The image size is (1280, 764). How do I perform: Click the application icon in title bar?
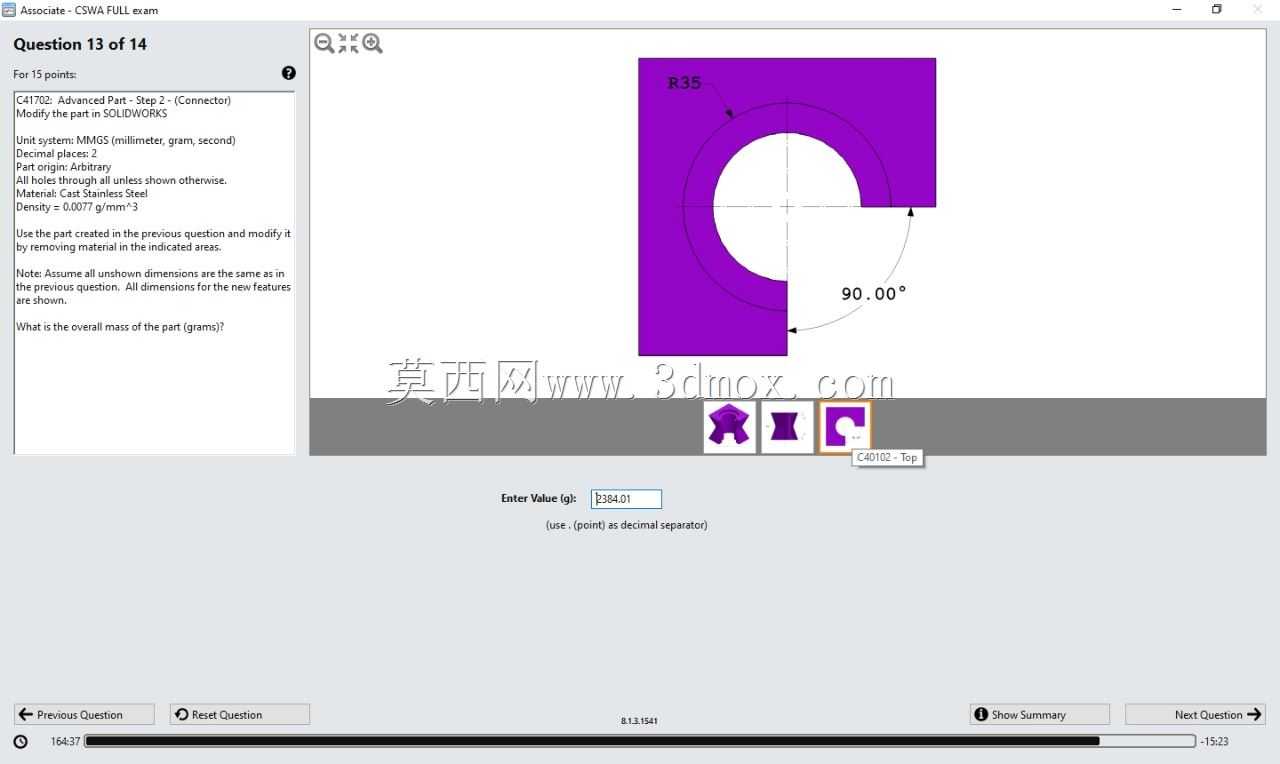point(9,10)
